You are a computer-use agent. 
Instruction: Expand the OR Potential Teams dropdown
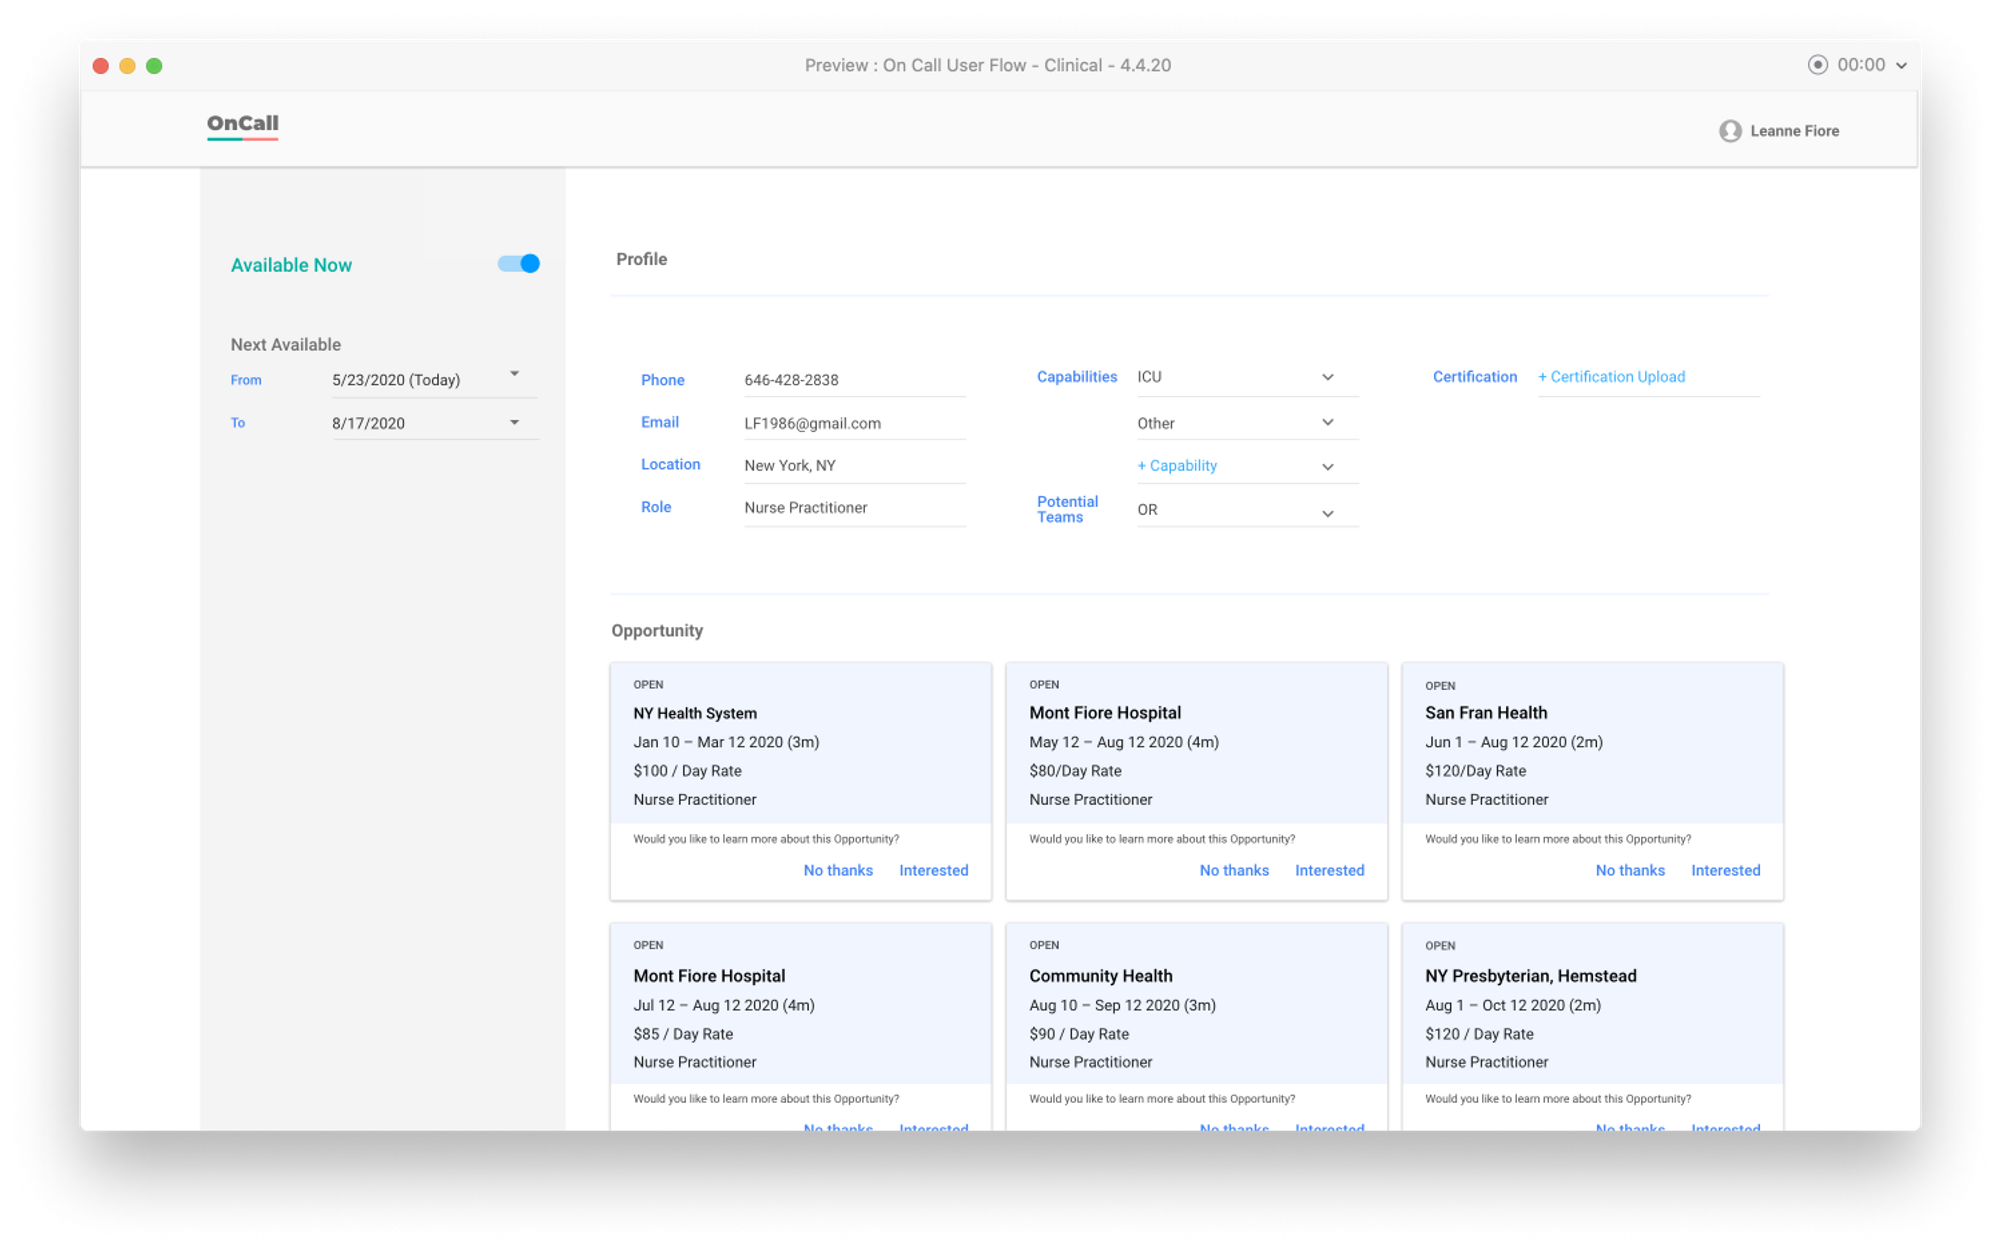pos(1327,513)
